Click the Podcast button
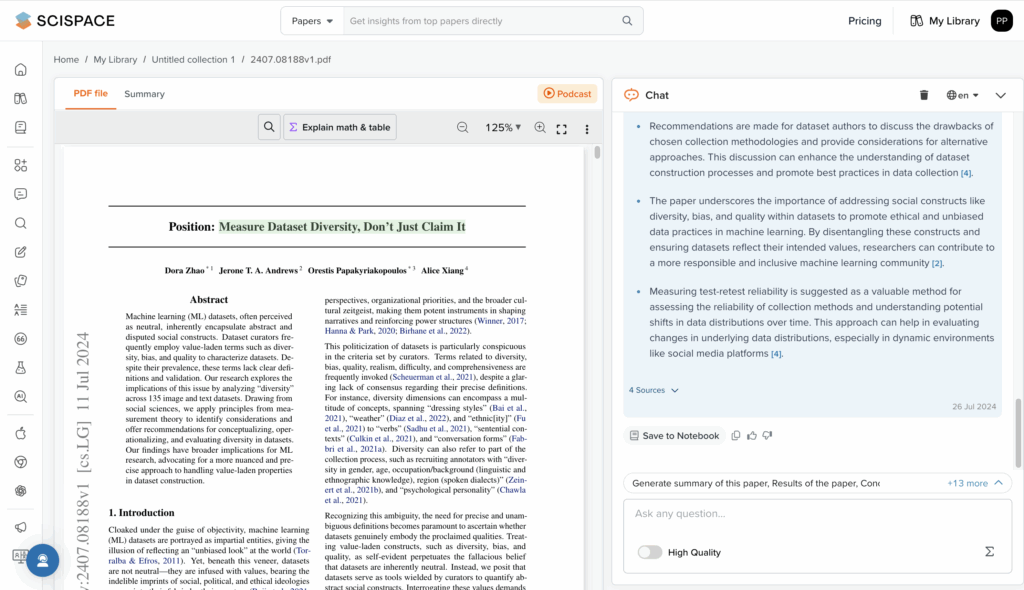Image resolution: width=1024 pixels, height=590 pixels. [x=567, y=94]
